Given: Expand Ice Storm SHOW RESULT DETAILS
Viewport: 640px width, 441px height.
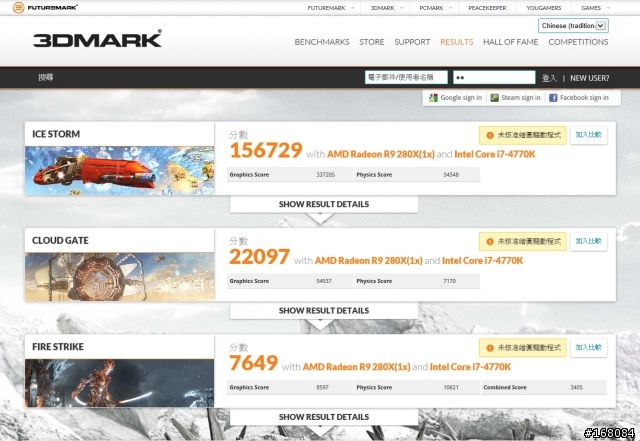Looking at the screenshot, I should 324,204.
